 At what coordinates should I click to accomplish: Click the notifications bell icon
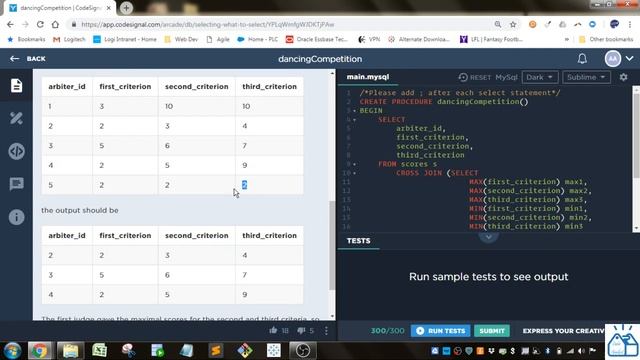pyautogui.click(x=582, y=59)
